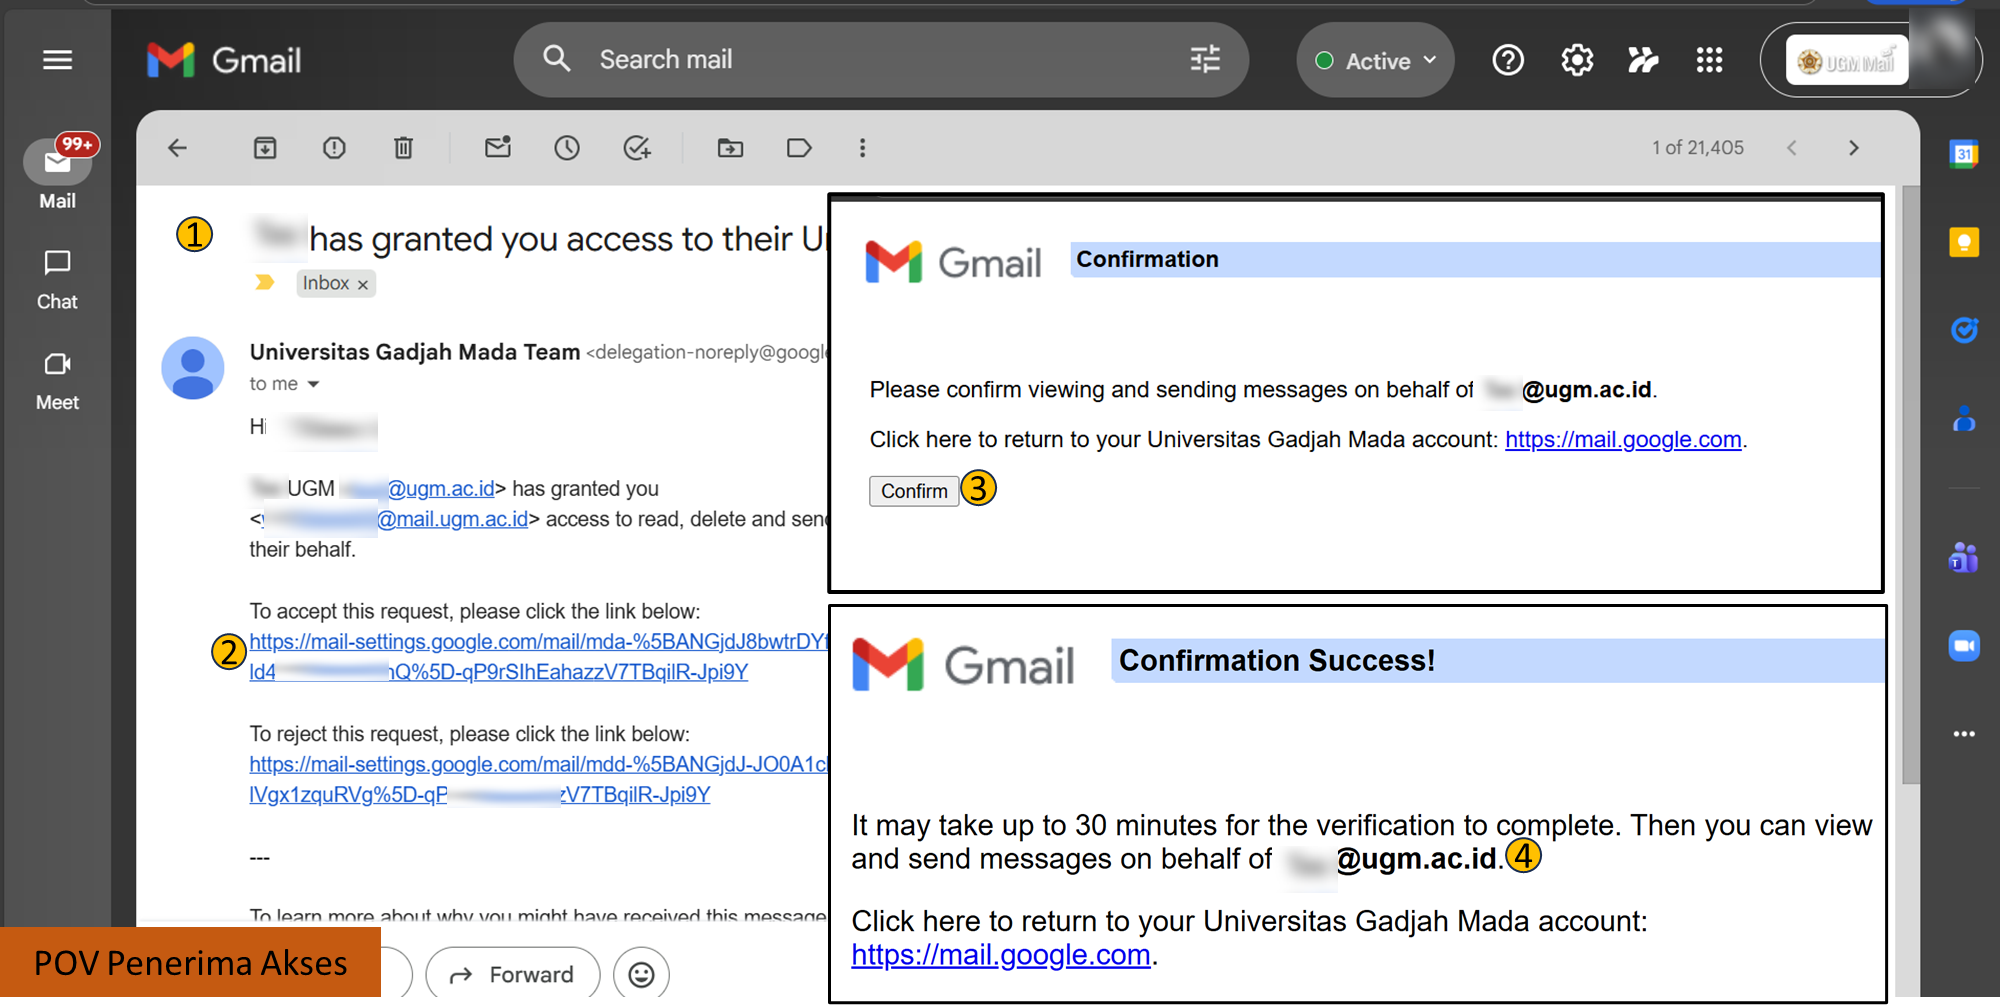Screen dimensions: 2000x1008
Task: Expand the 'to me' recipient details
Action: coord(313,384)
